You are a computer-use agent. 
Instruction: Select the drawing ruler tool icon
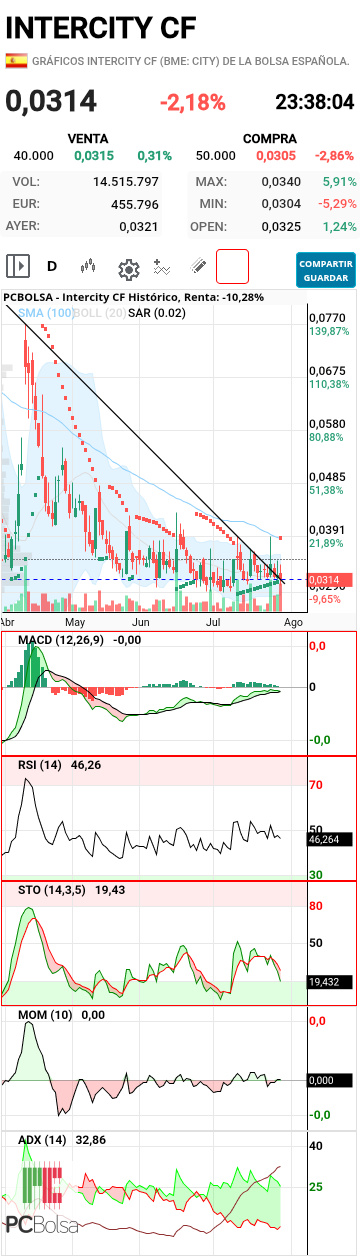198,267
